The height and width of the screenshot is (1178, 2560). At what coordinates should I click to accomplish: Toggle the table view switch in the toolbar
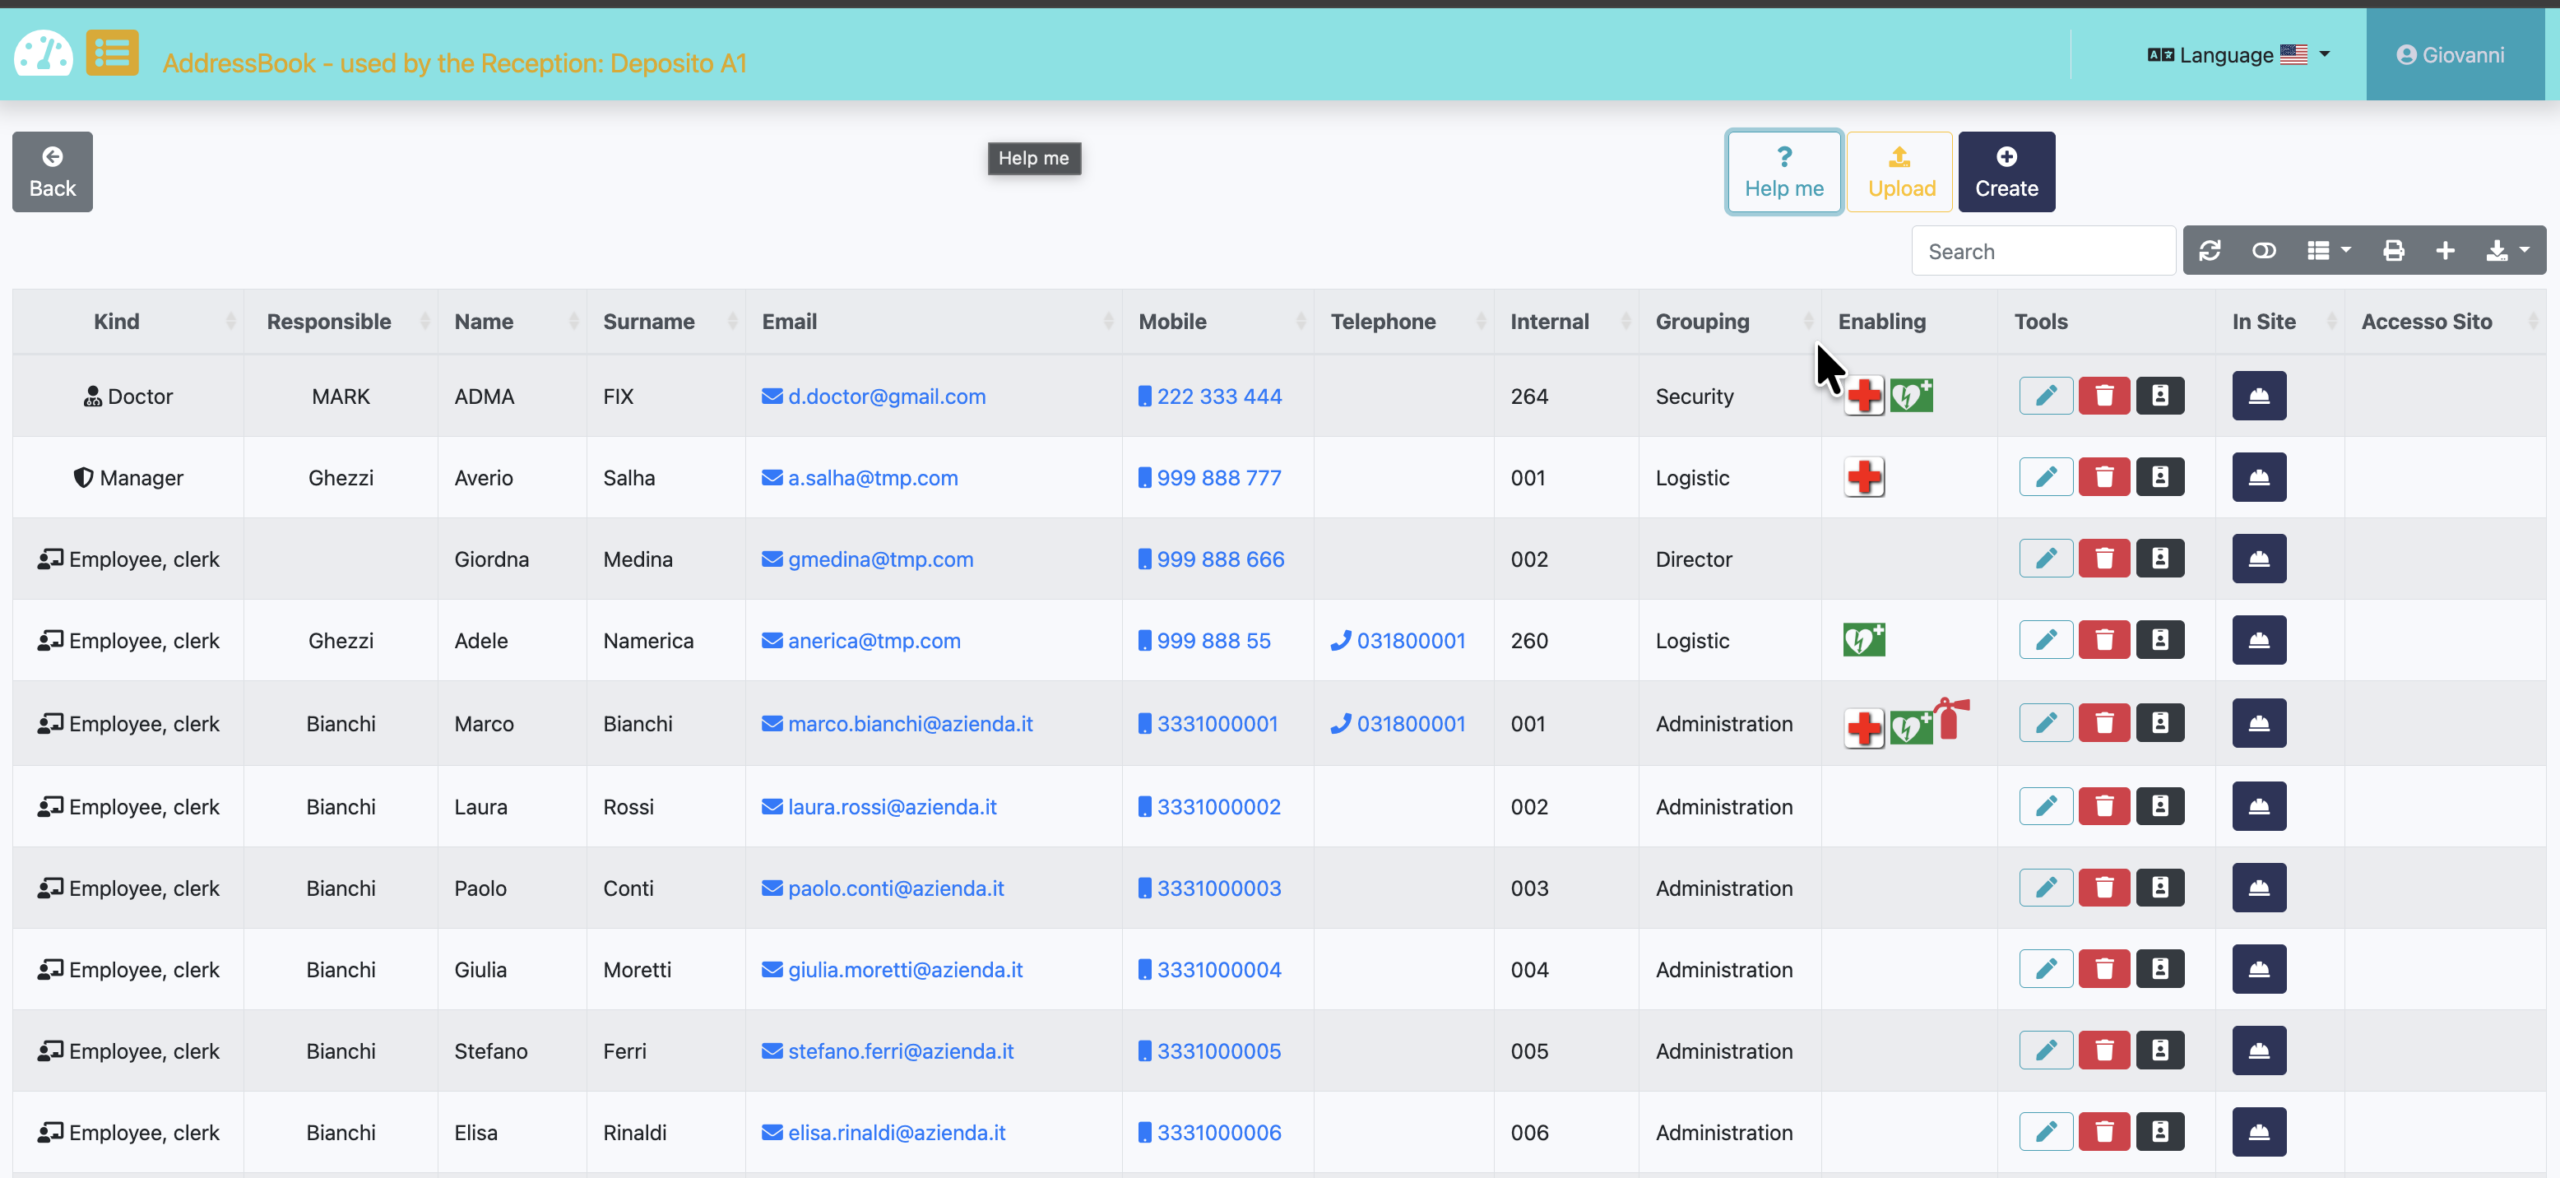(x=2264, y=250)
